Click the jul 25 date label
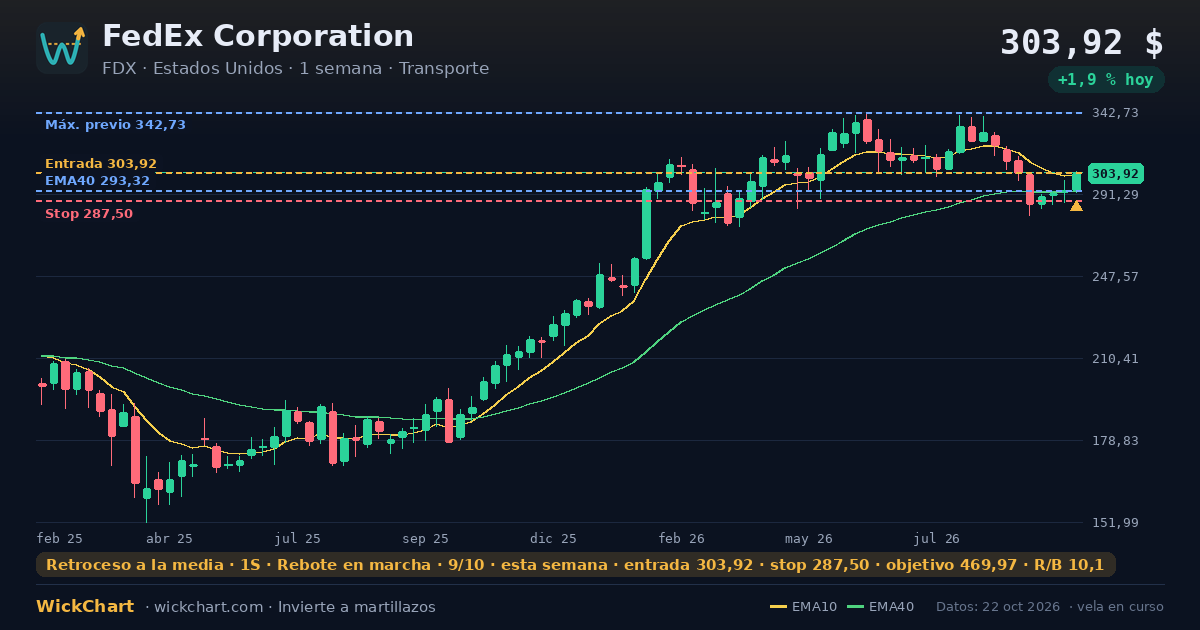1200x630 pixels. coord(298,538)
